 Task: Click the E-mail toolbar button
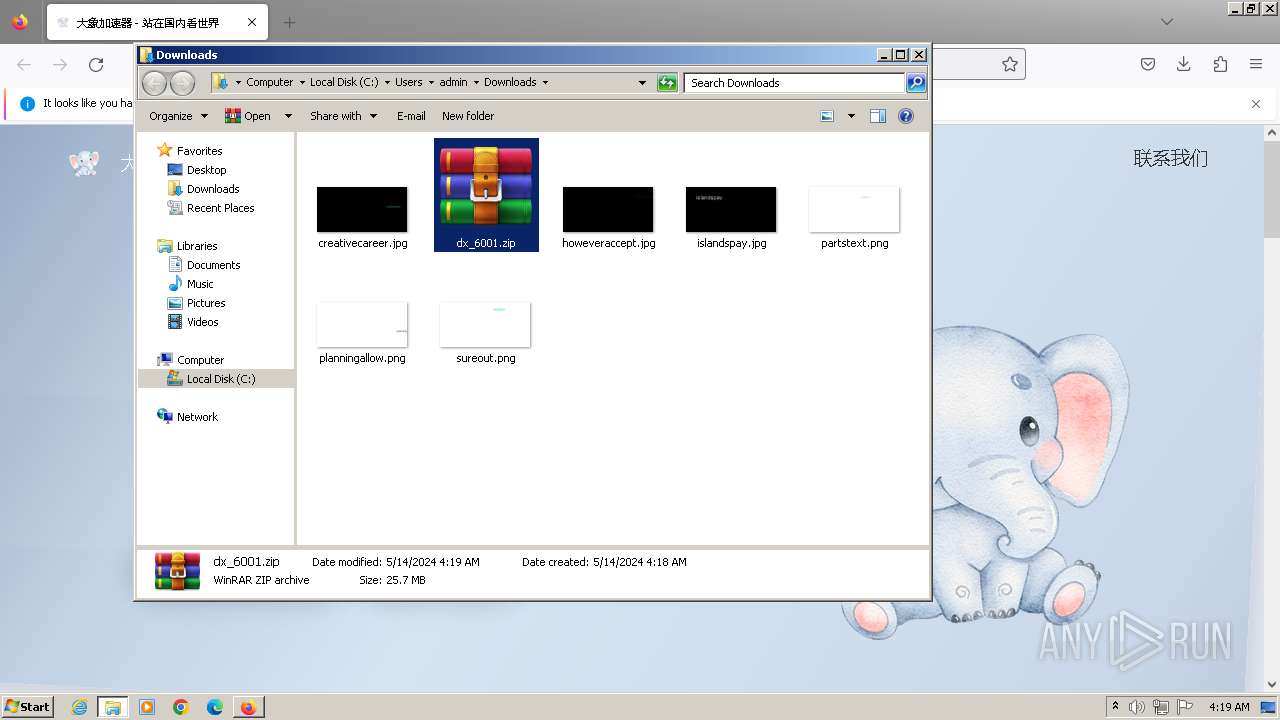[411, 116]
